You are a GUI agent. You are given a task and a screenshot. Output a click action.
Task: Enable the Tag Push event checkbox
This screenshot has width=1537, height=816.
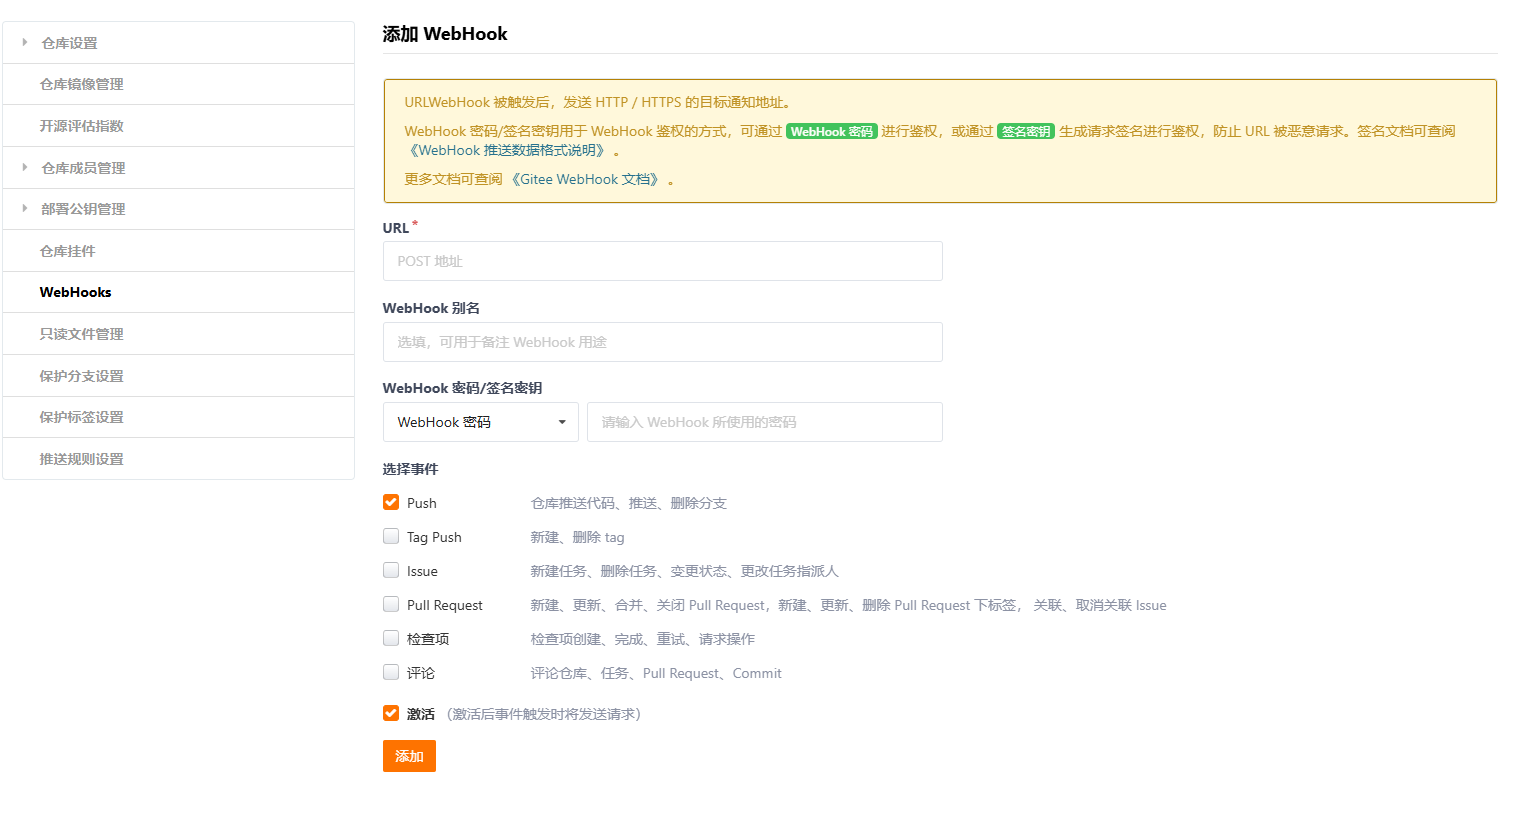[x=391, y=536]
